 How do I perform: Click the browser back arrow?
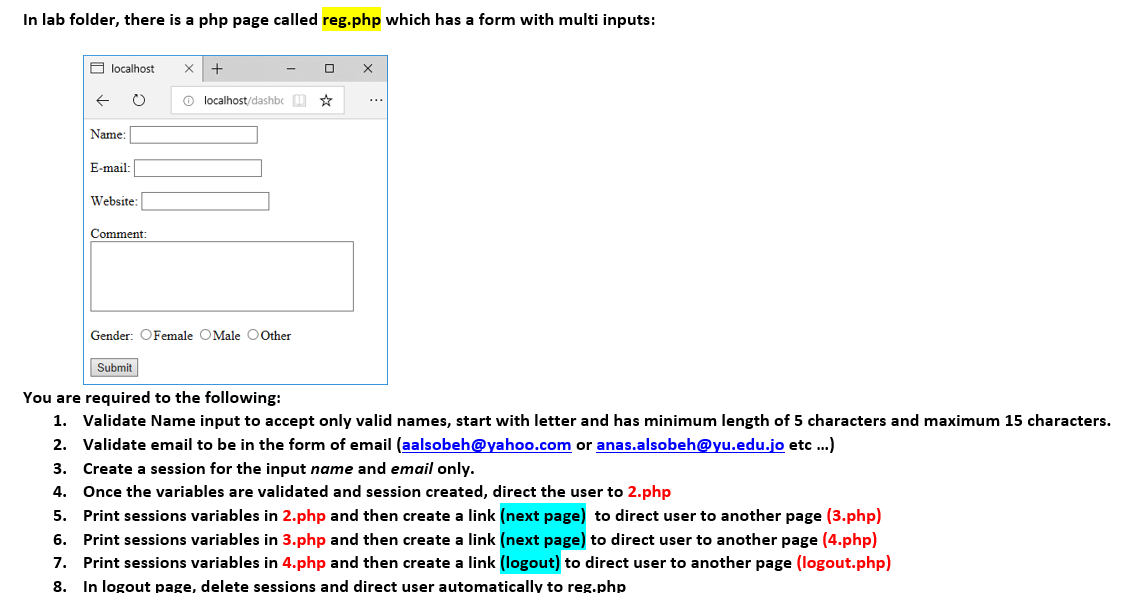(101, 100)
